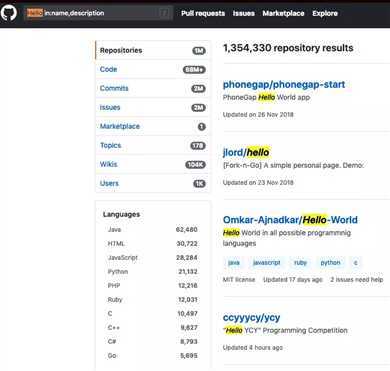The image size is (390, 371).
Task: Show Users search results
Action: (153, 183)
